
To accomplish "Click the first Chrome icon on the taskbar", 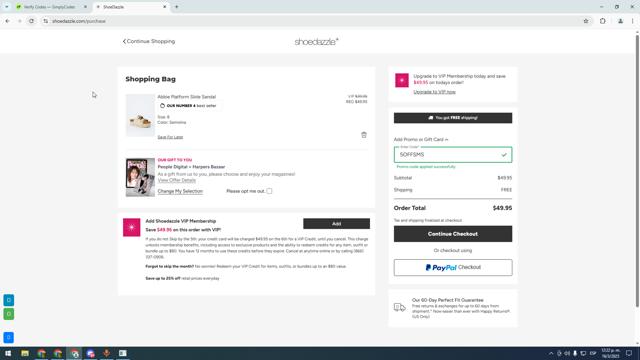I will 42,353.
